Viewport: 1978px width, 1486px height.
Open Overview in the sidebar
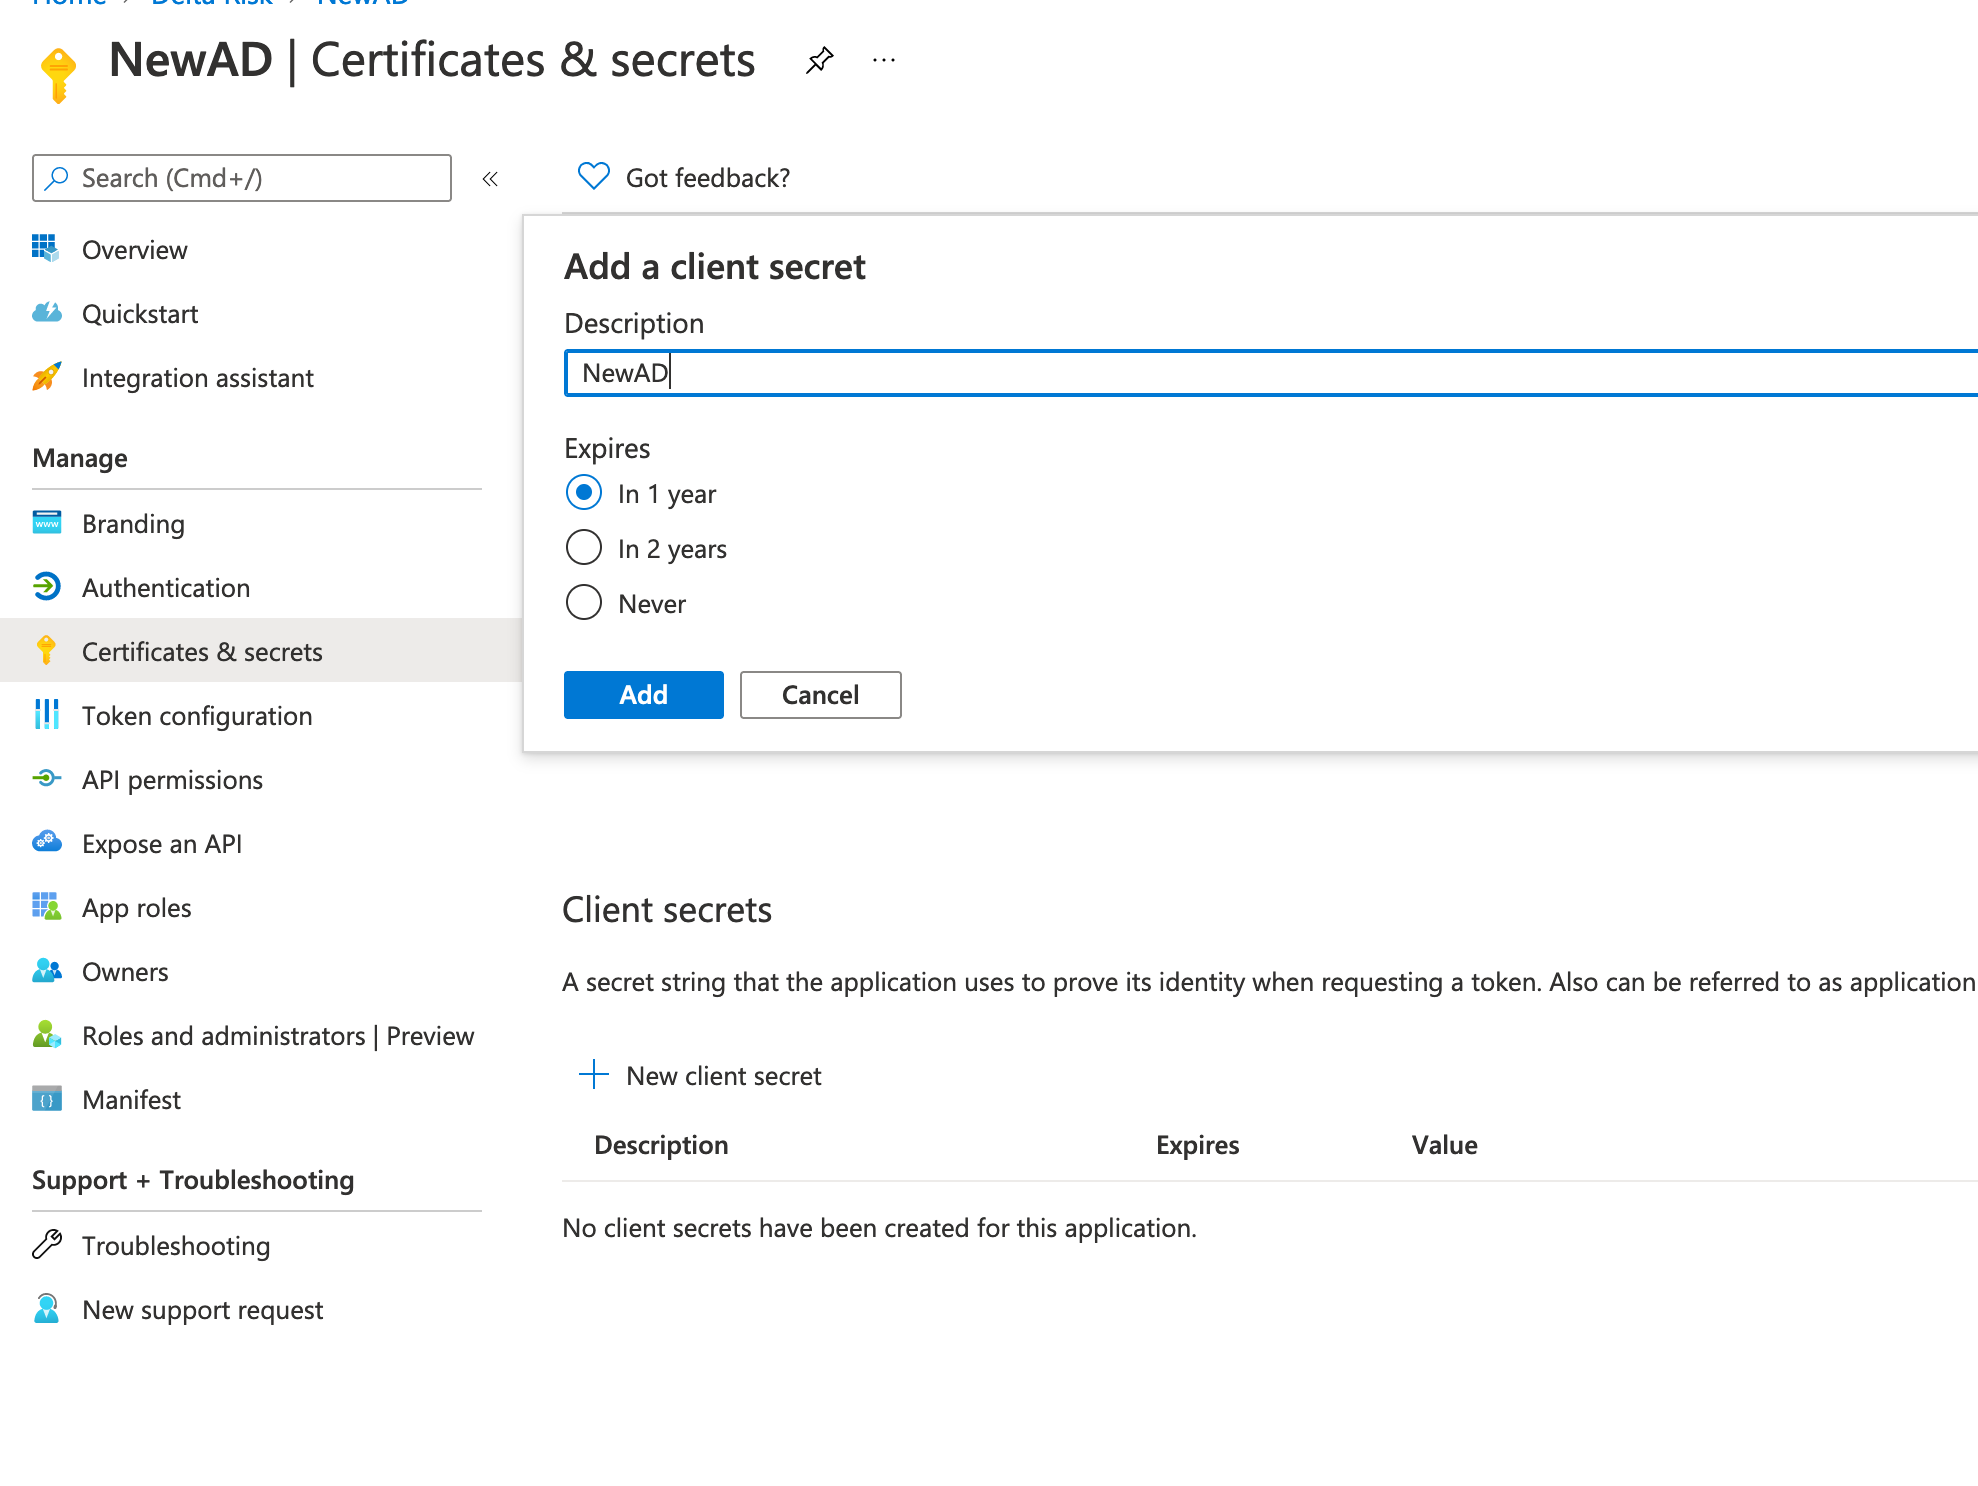point(134,250)
